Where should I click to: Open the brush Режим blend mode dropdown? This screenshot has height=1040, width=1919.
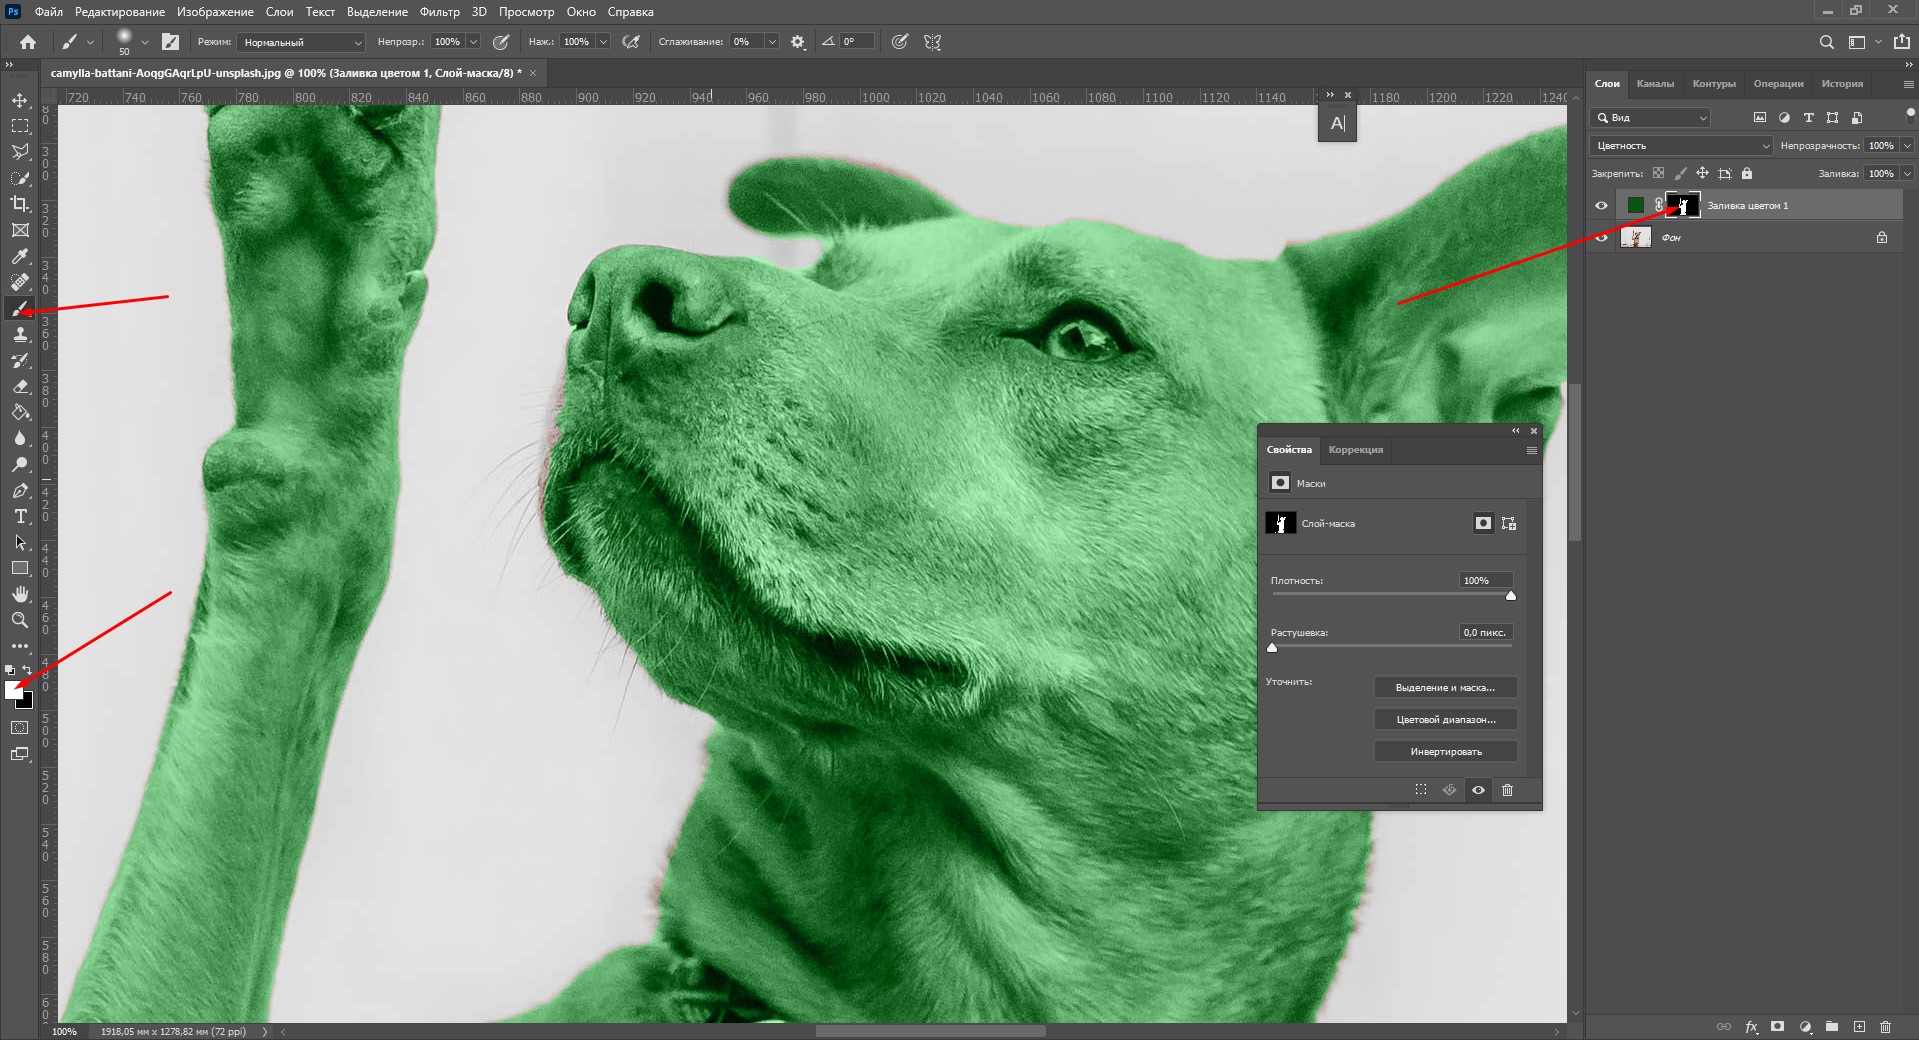[x=301, y=42]
